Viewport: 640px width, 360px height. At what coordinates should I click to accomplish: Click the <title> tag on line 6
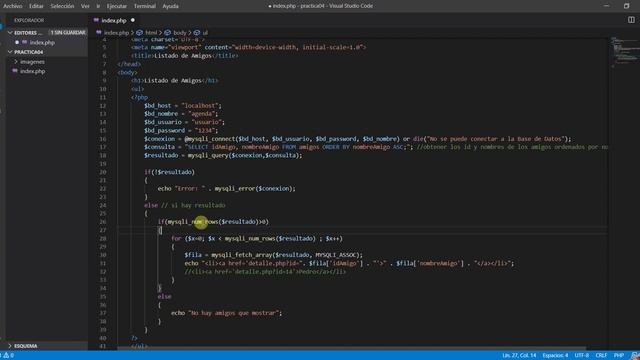(x=142, y=56)
